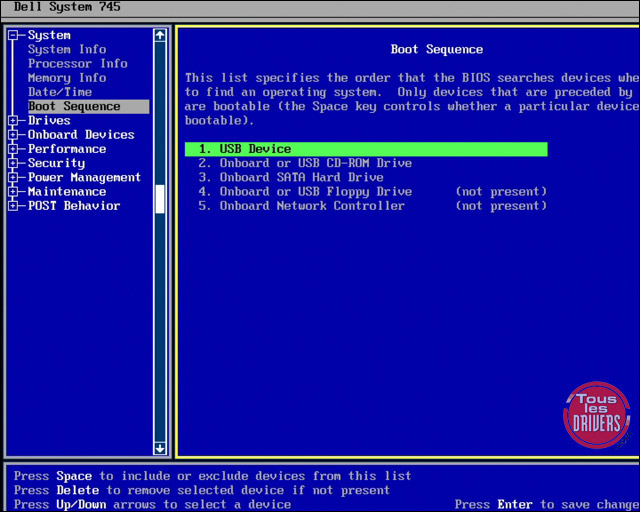The width and height of the screenshot is (640, 512).
Task: Select the Boot Sequence entry
Action: click(89, 107)
